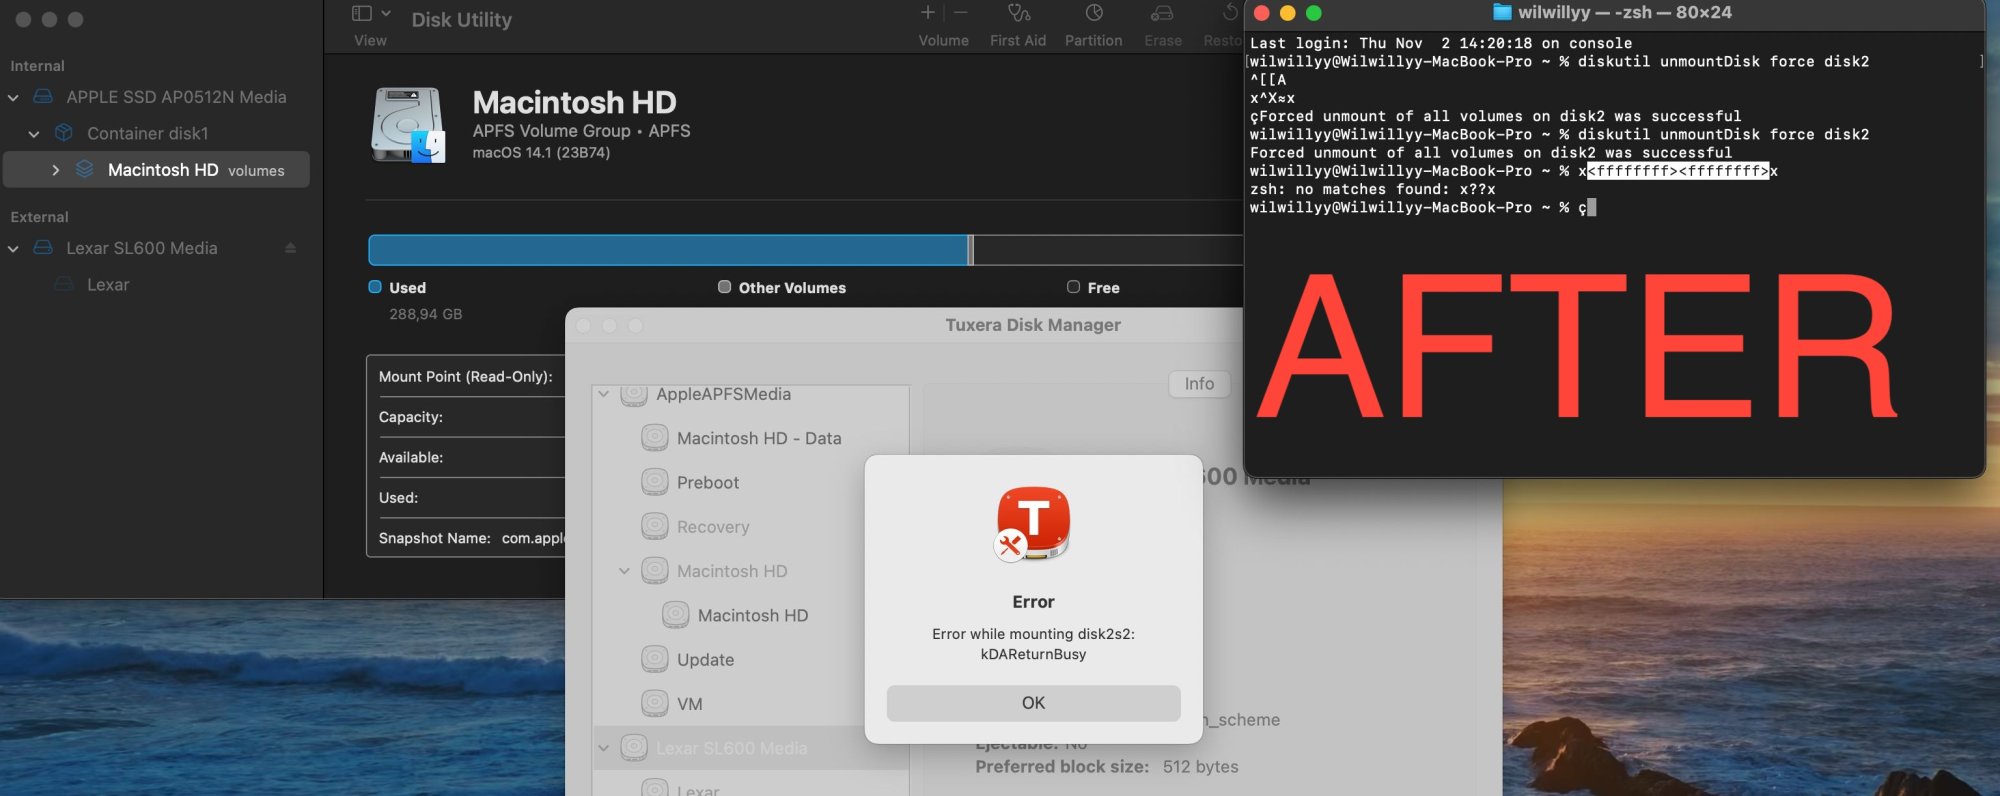Click Tuxera Disk Manager title bar
This screenshot has height=796, width=2000.
pos(1033,325)
